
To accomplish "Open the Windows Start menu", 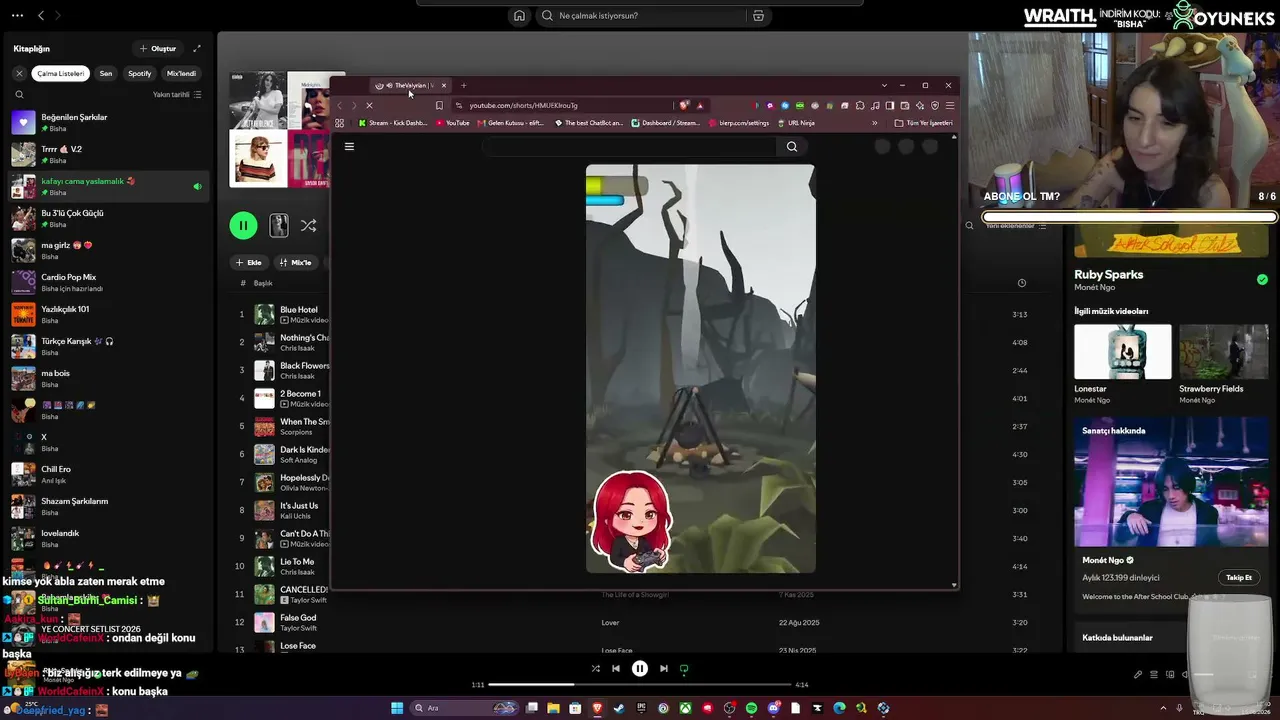I will 397,708.
